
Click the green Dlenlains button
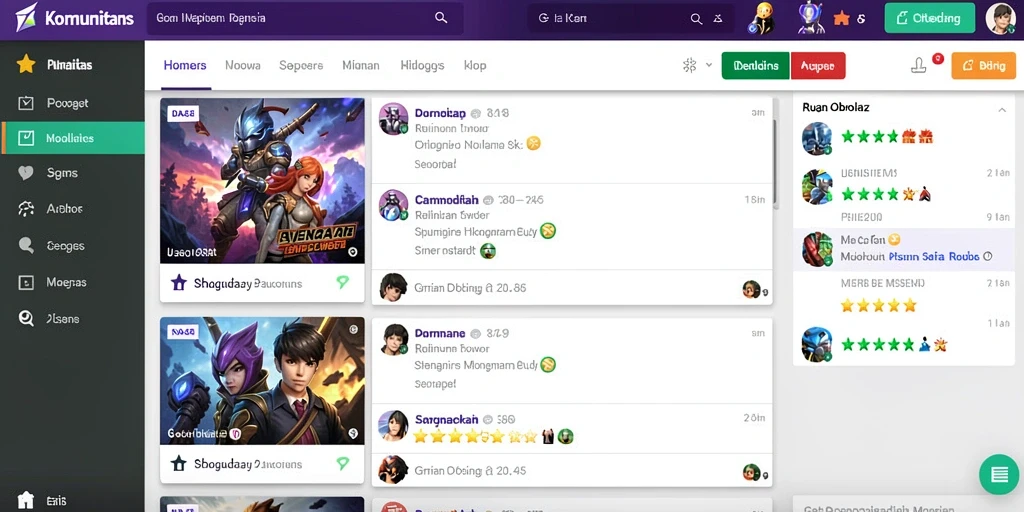(756, 66)
